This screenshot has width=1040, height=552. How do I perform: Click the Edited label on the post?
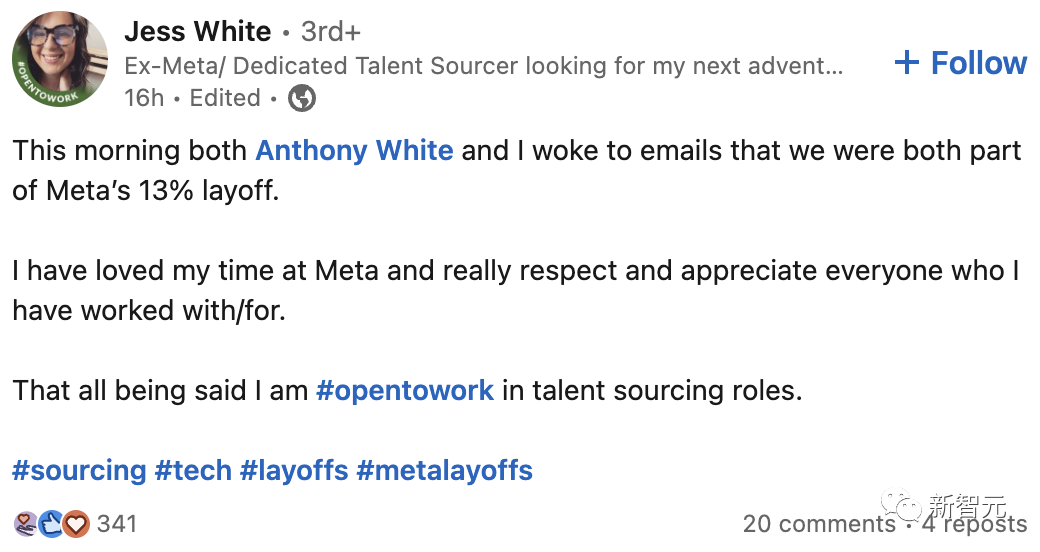(x=225, y=98)
